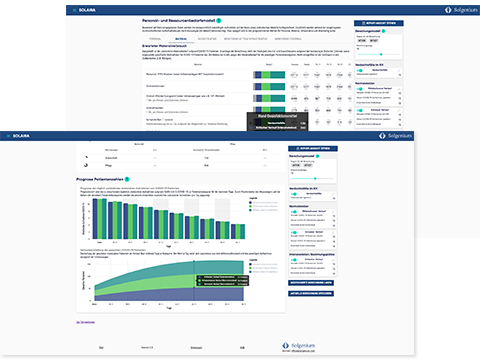This screenshot has height=360, width=480.
Task: Click help icon beside Personal- und Ressourcenbedarfsmodell title
Action: (219, 21)
